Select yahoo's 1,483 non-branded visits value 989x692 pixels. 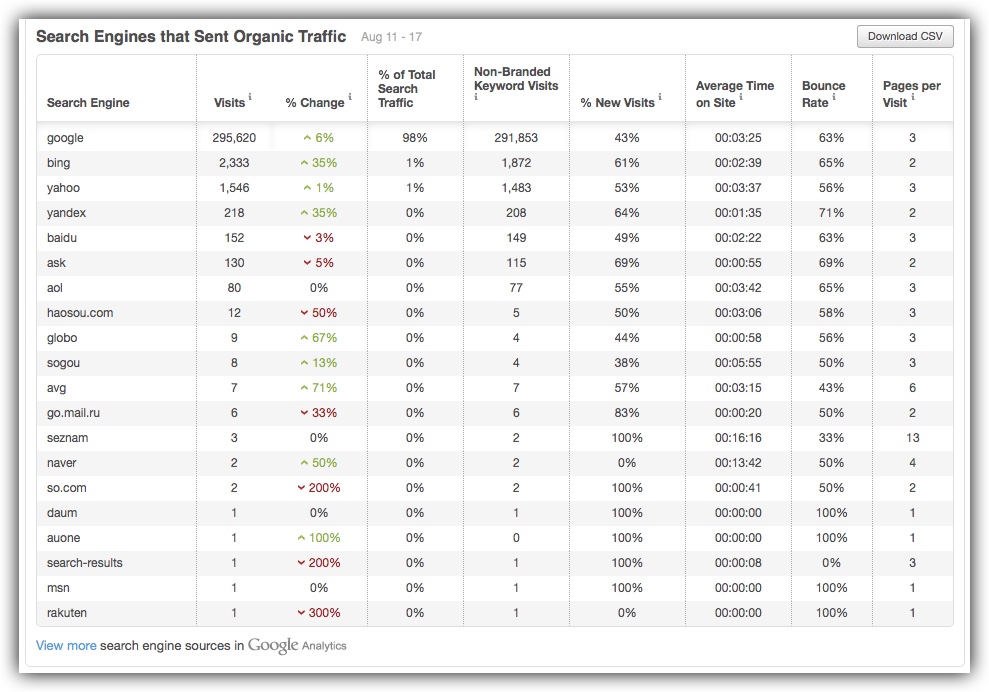point(516,188)
